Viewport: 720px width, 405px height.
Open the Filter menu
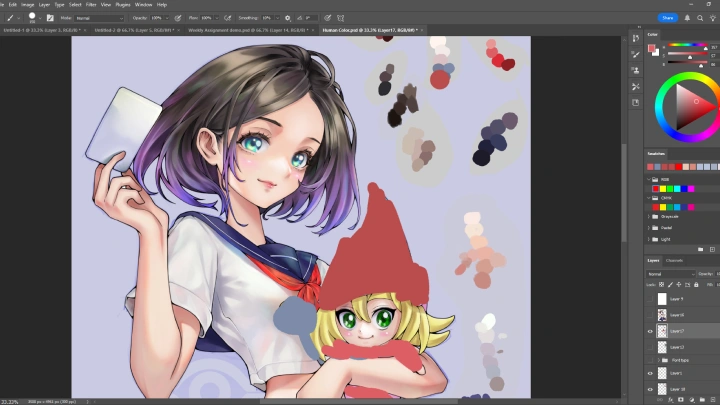[91, 5]
